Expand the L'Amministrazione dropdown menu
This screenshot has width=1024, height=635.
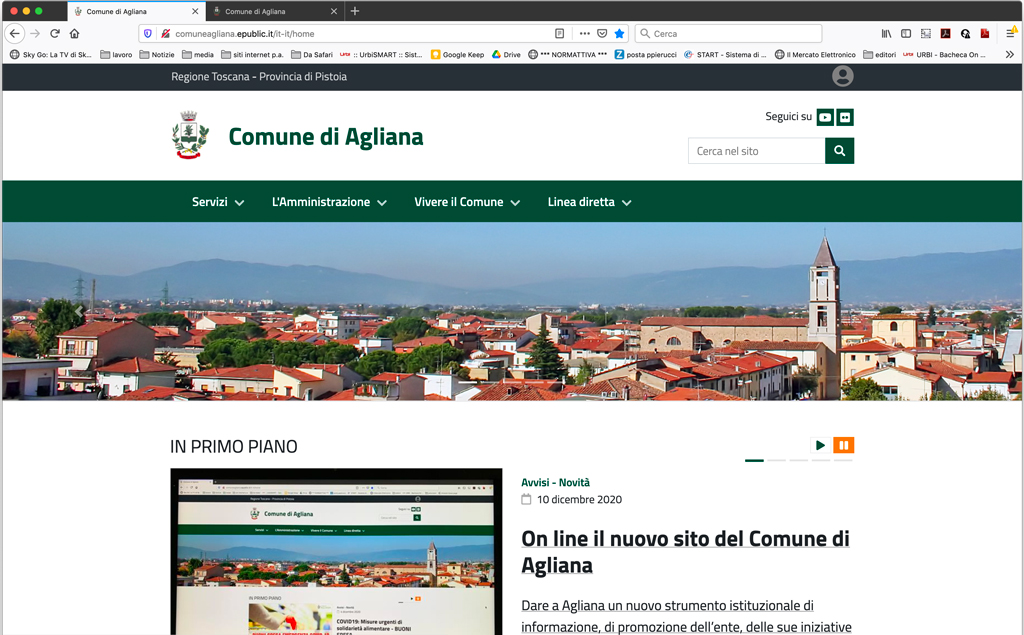pyautogui.click(x=329, y=202)
